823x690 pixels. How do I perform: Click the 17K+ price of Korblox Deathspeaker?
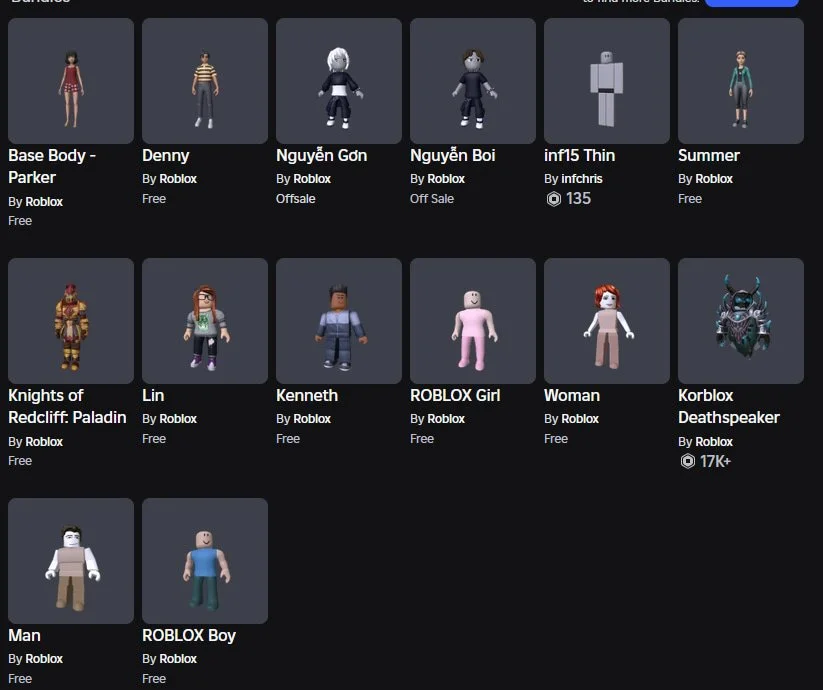pyautogui.click(x=715, y=461)
